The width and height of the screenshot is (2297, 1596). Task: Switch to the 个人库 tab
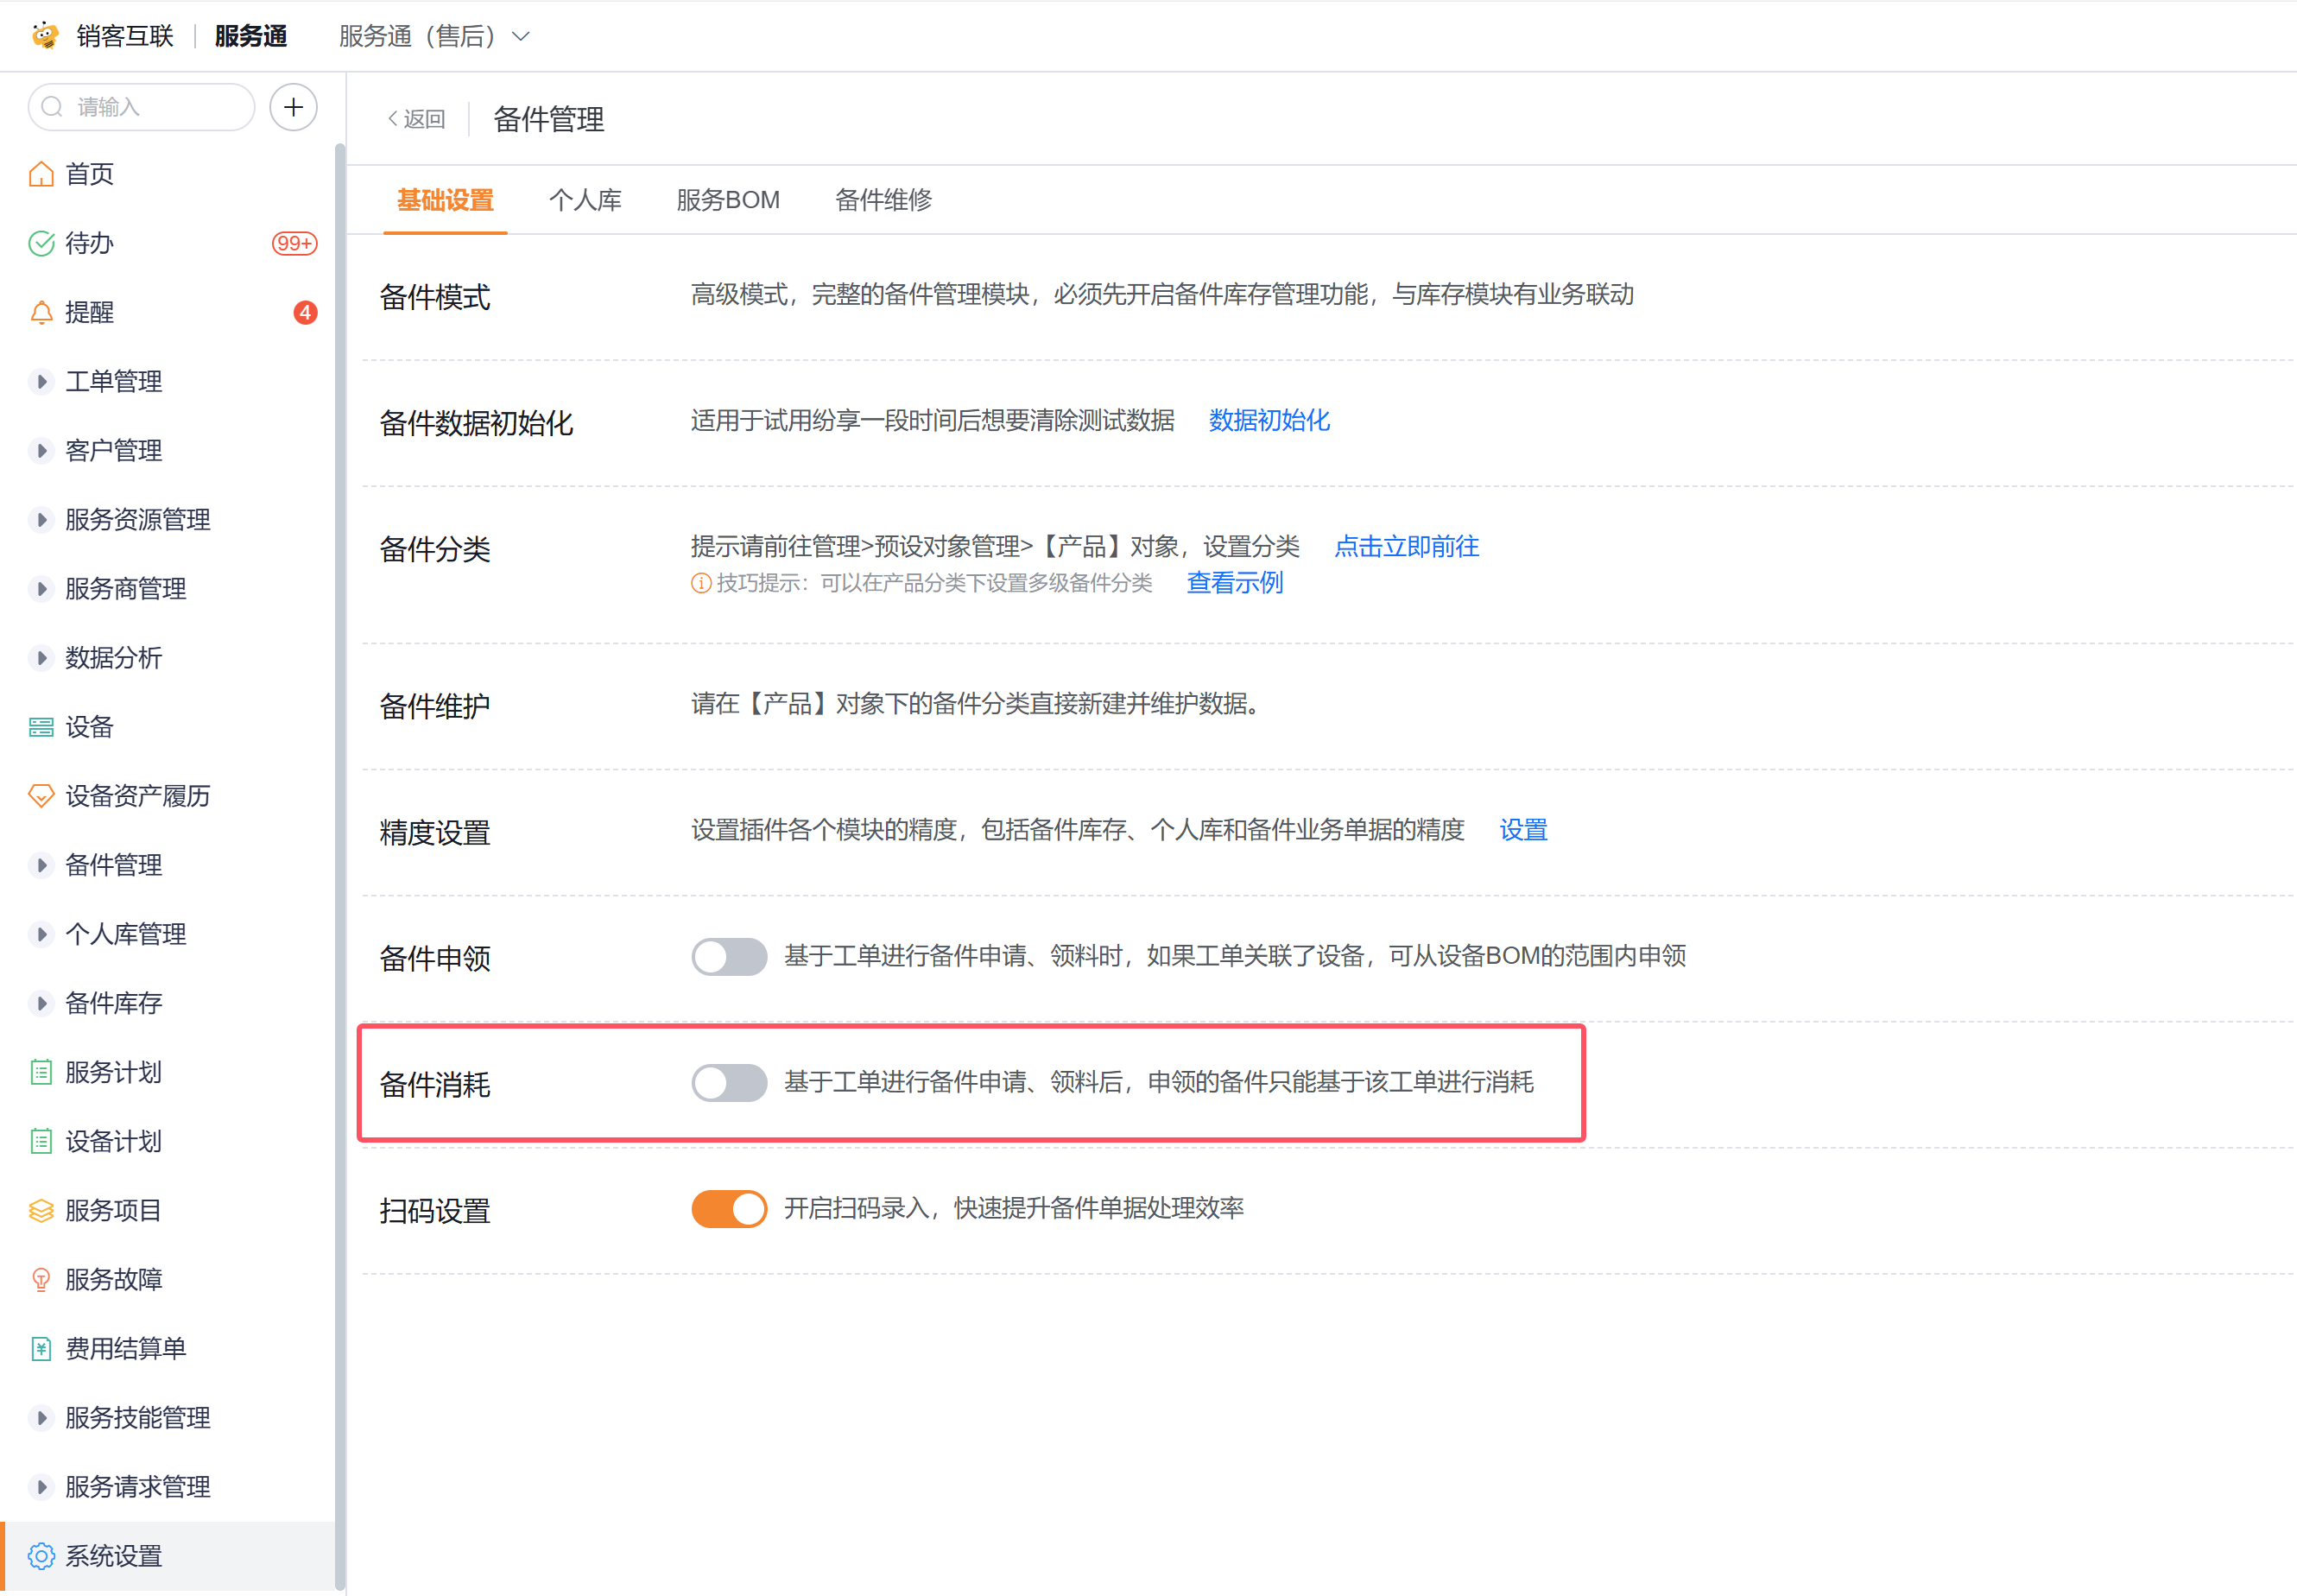click(585, 200)
